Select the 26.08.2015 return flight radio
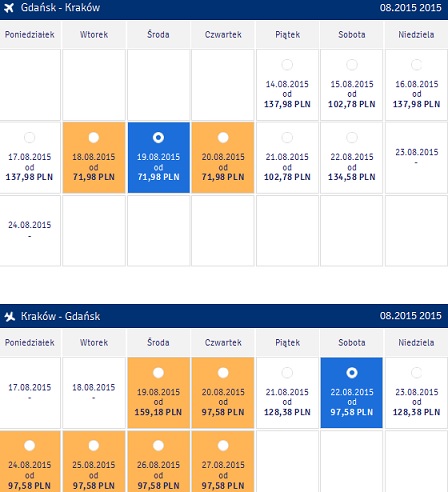Screen dimensions: 448x492 pos(158,445)
